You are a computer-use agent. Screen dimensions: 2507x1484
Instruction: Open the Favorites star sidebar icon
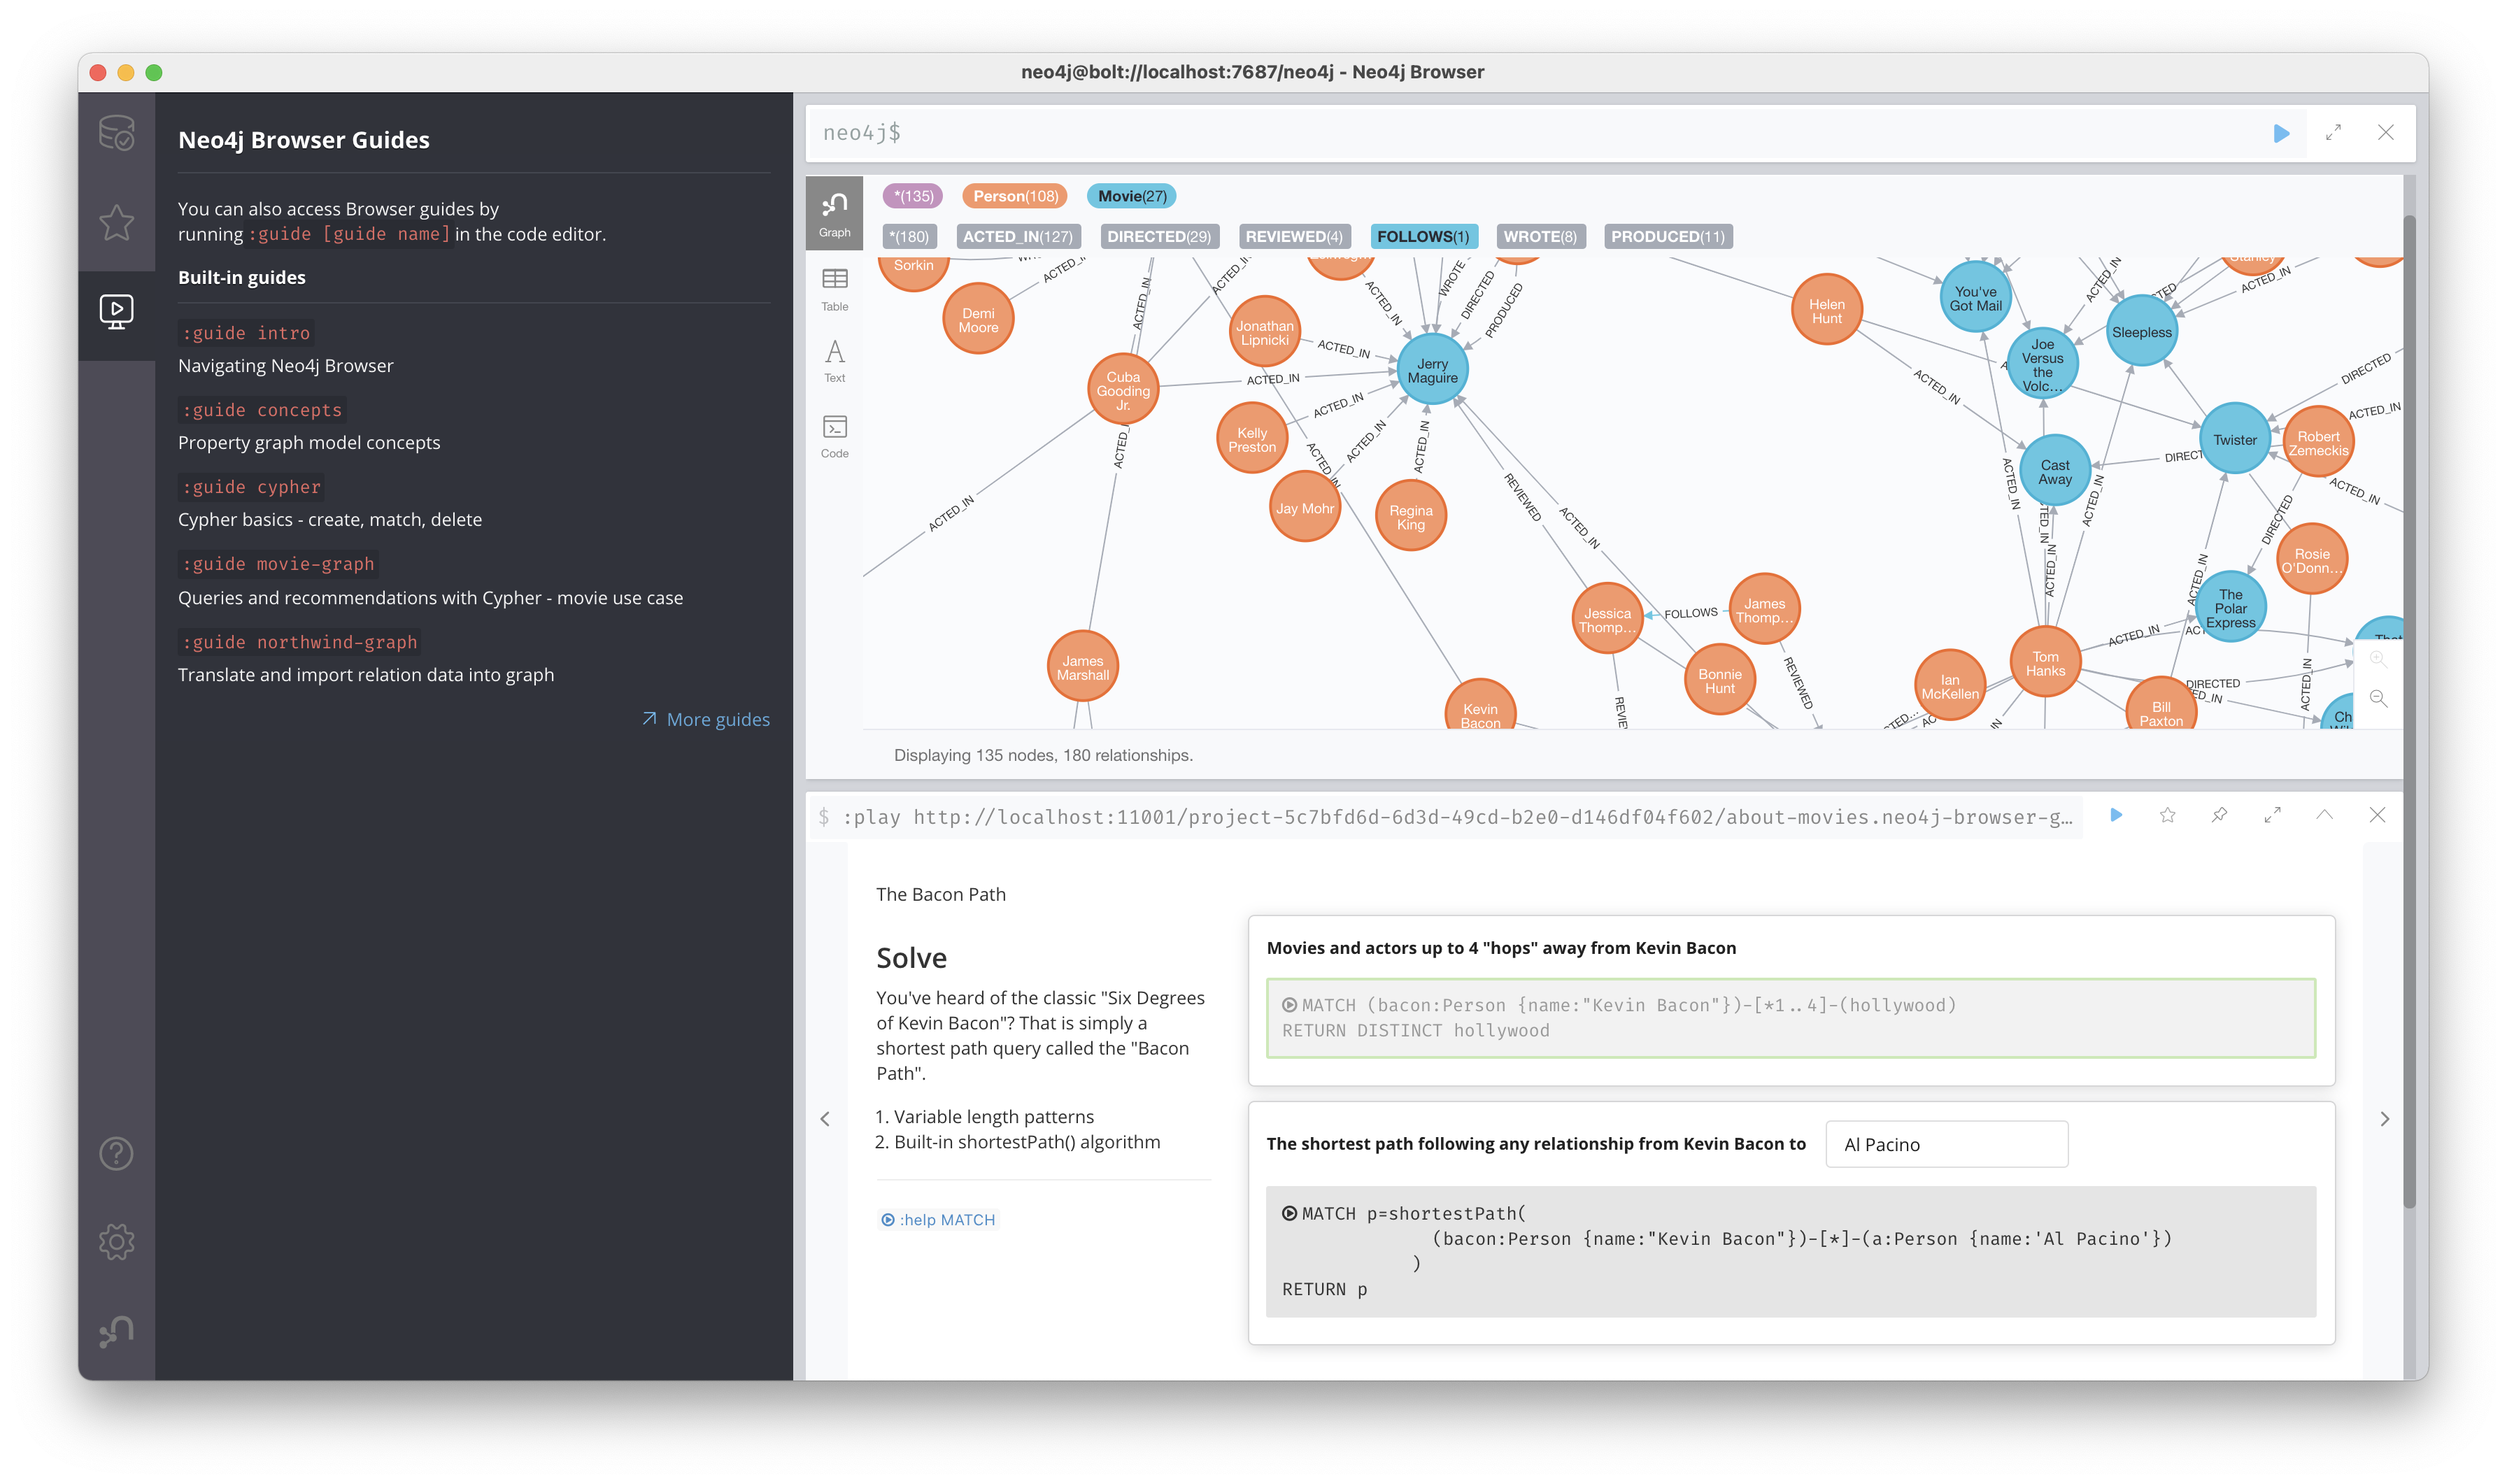[116, 222]
